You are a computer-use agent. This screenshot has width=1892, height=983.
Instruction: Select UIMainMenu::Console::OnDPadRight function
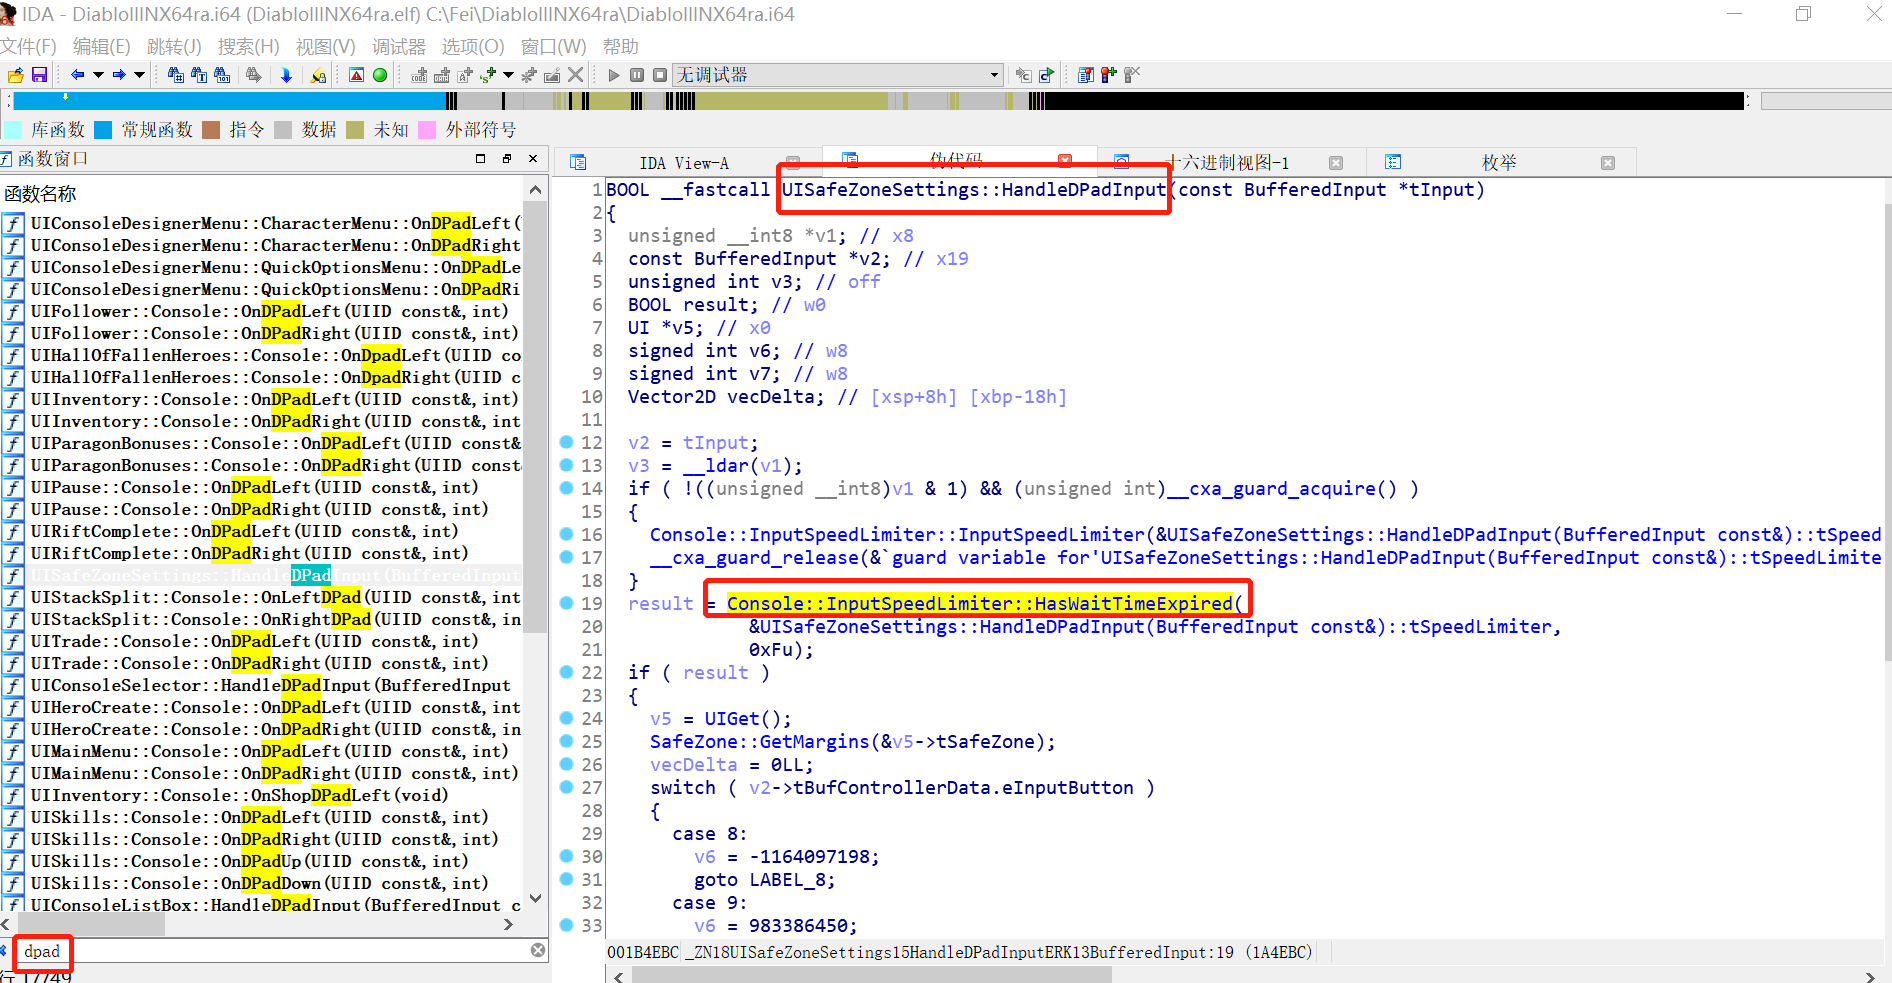click(260, 773)
